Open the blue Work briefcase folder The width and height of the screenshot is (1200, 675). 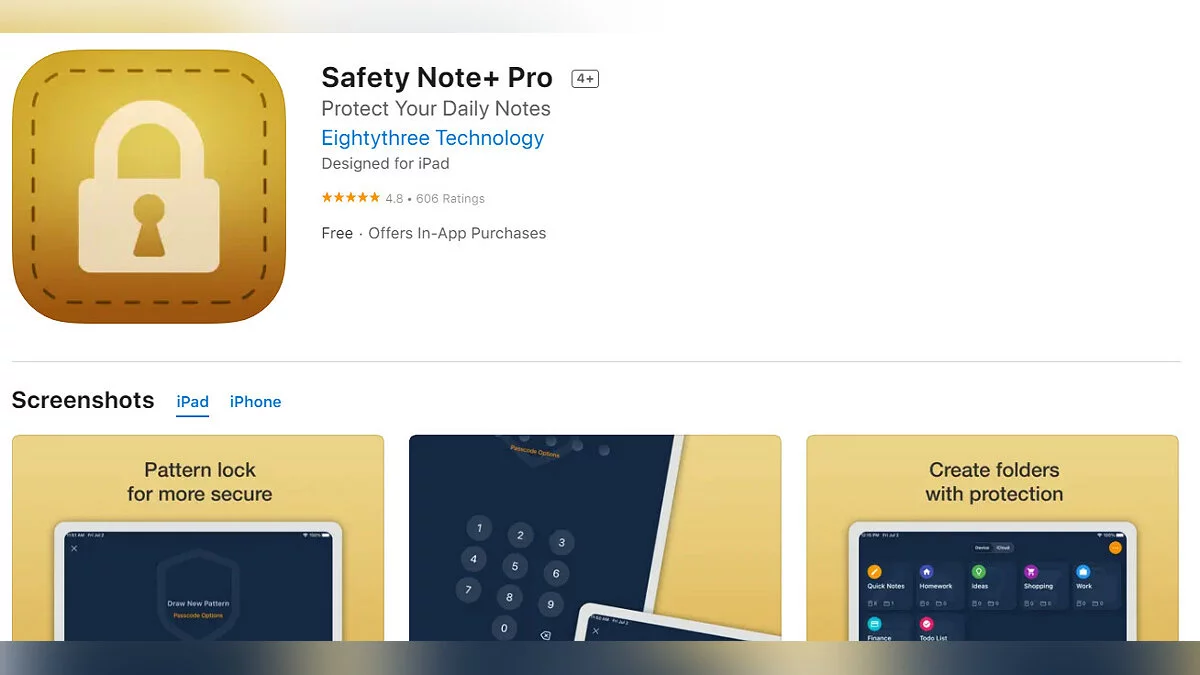1083,572
